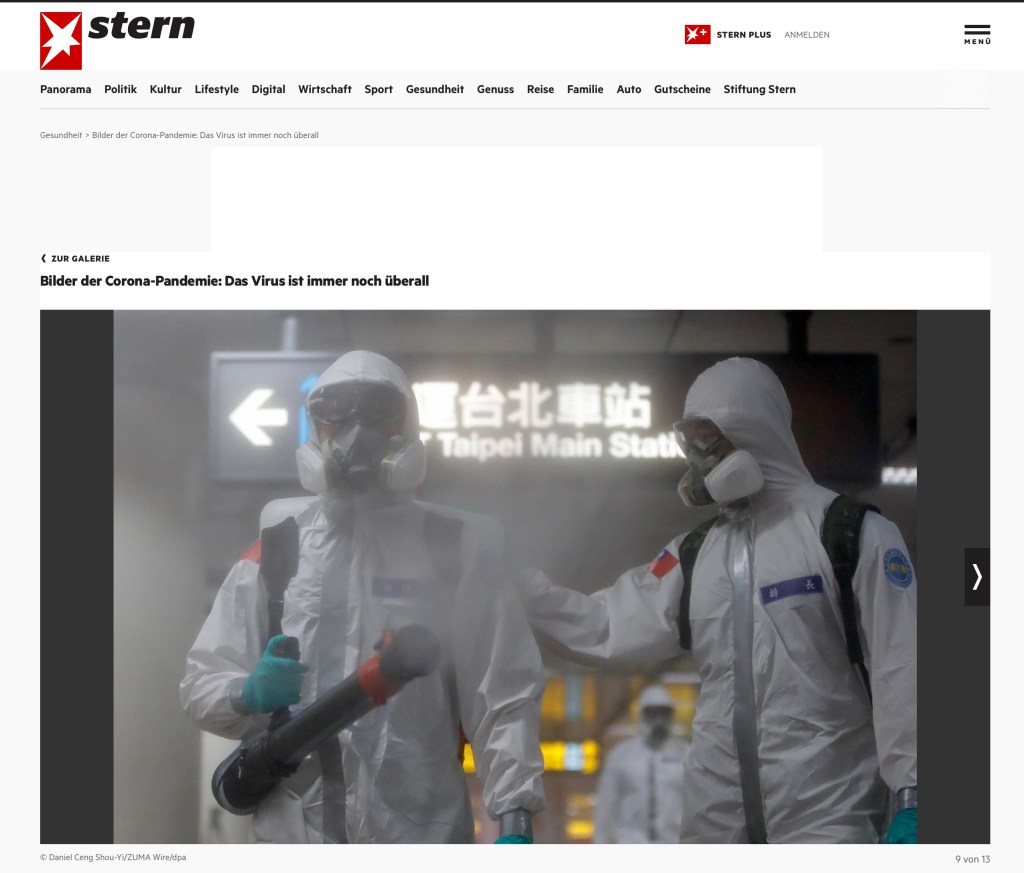1024x873 pixels.
Task: Go to Wirtschaft section
Action: click(324, 90)
